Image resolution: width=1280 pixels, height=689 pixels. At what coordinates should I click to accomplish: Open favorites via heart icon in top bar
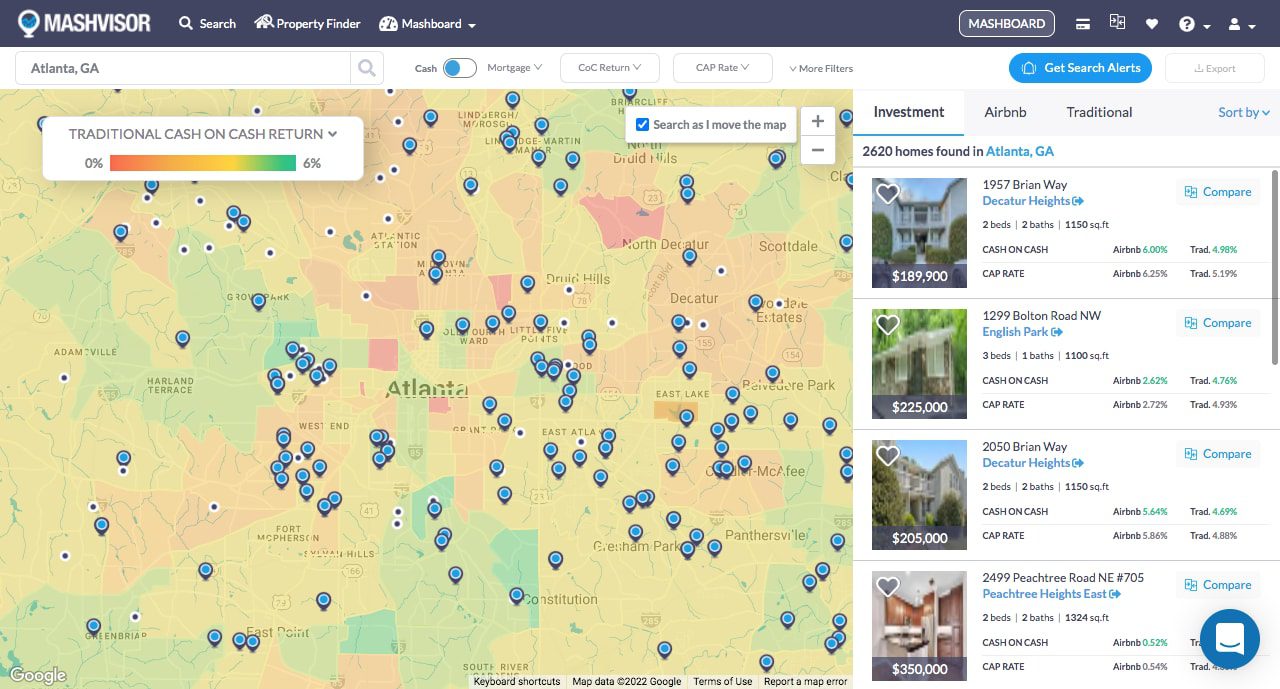(x=1152, y=23)
